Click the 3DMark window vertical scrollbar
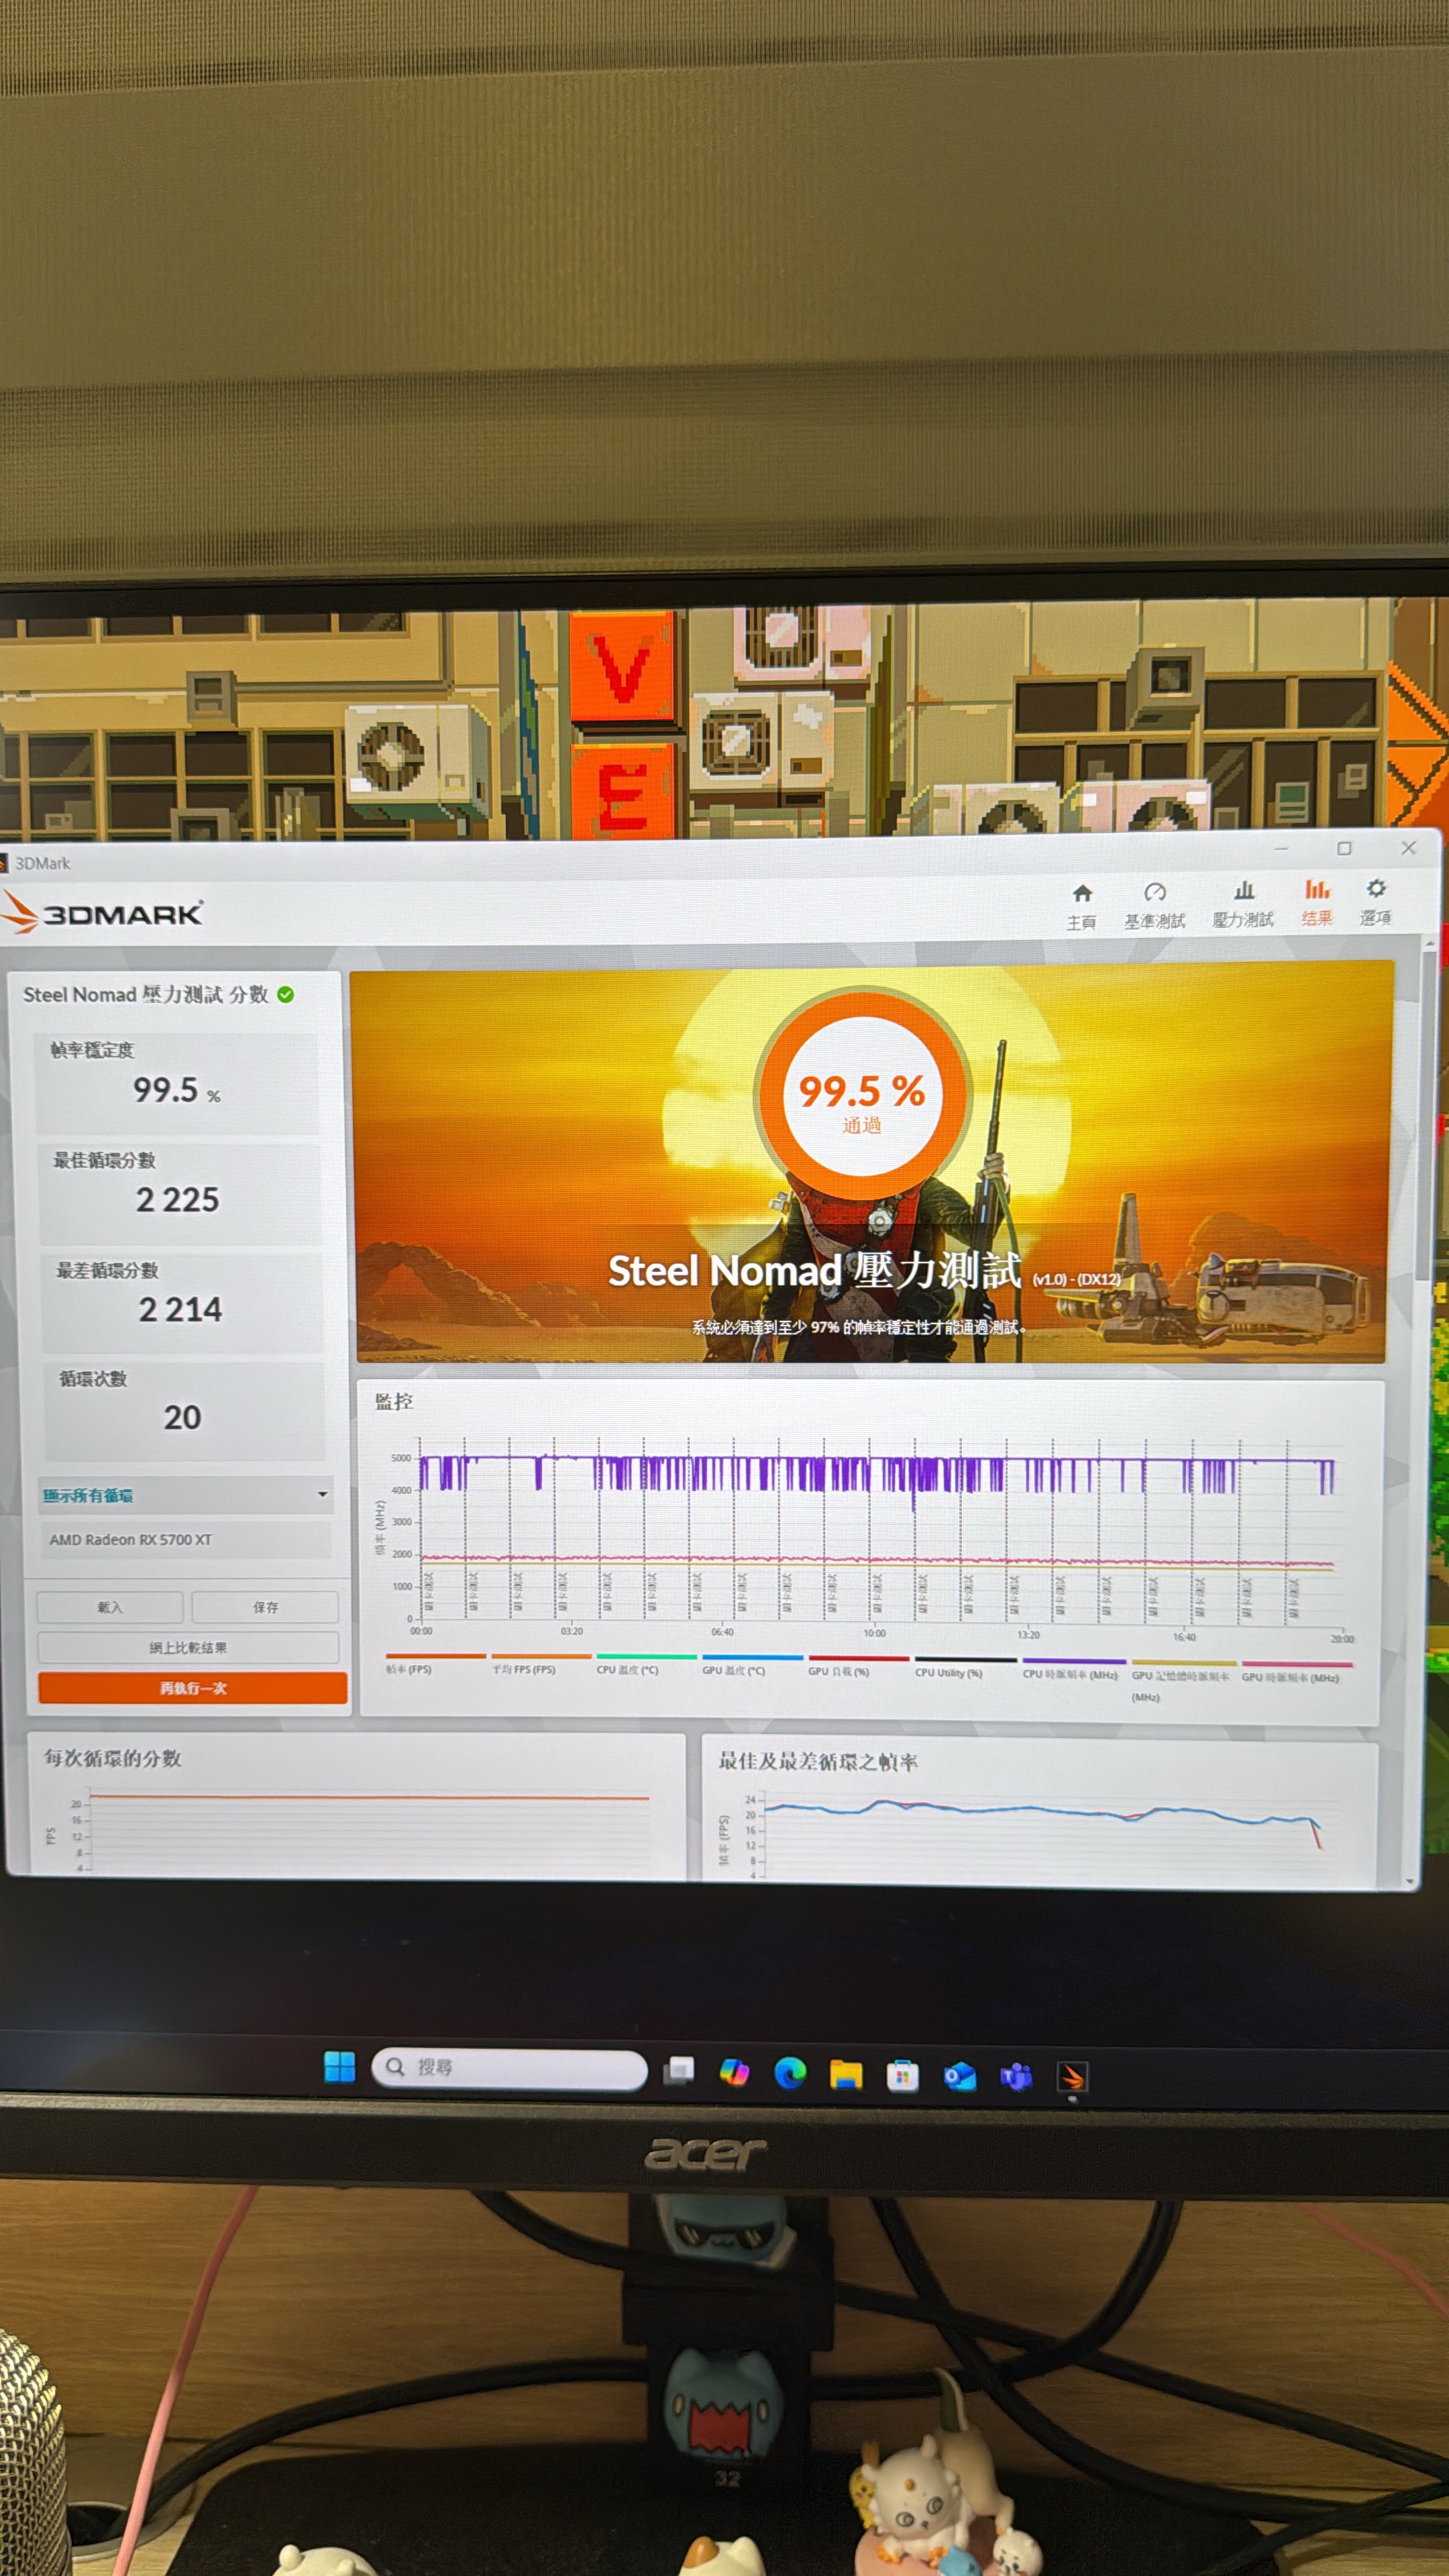 point(1425,1115)
